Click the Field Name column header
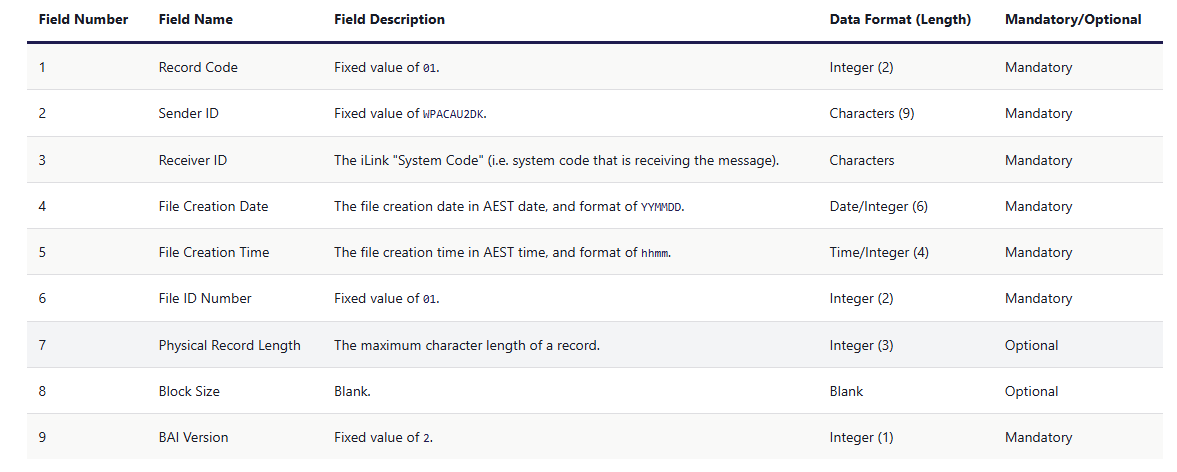 click(197, 19)
